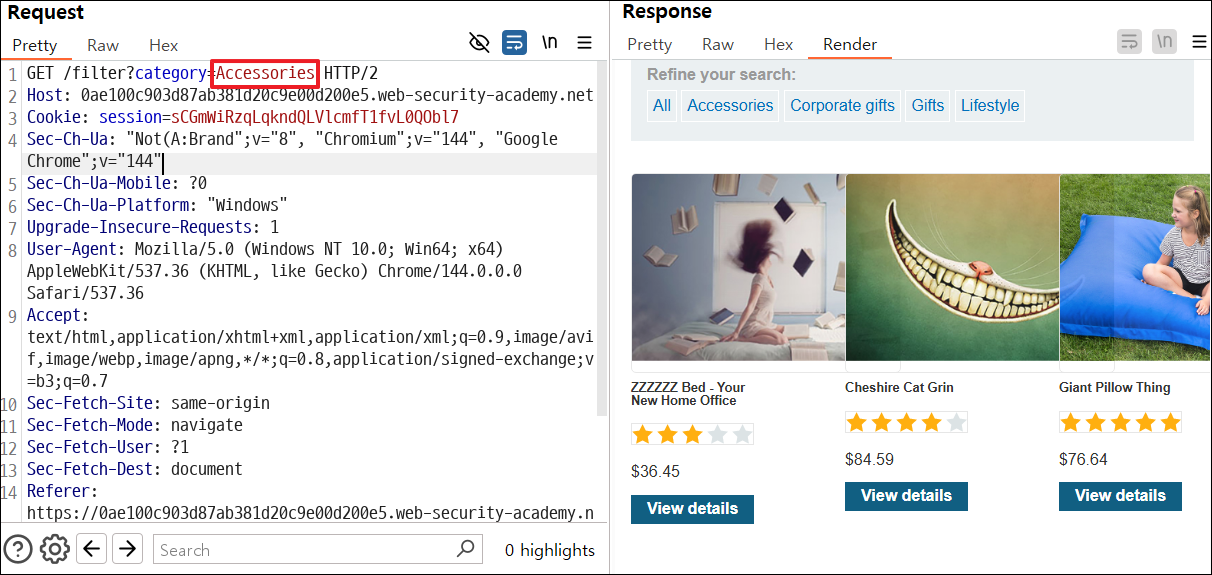This screenshot has width=1212, height=575.
Task: Toggle hide non-printable characters eye icon in Request
Action: [x=480, y=42]
